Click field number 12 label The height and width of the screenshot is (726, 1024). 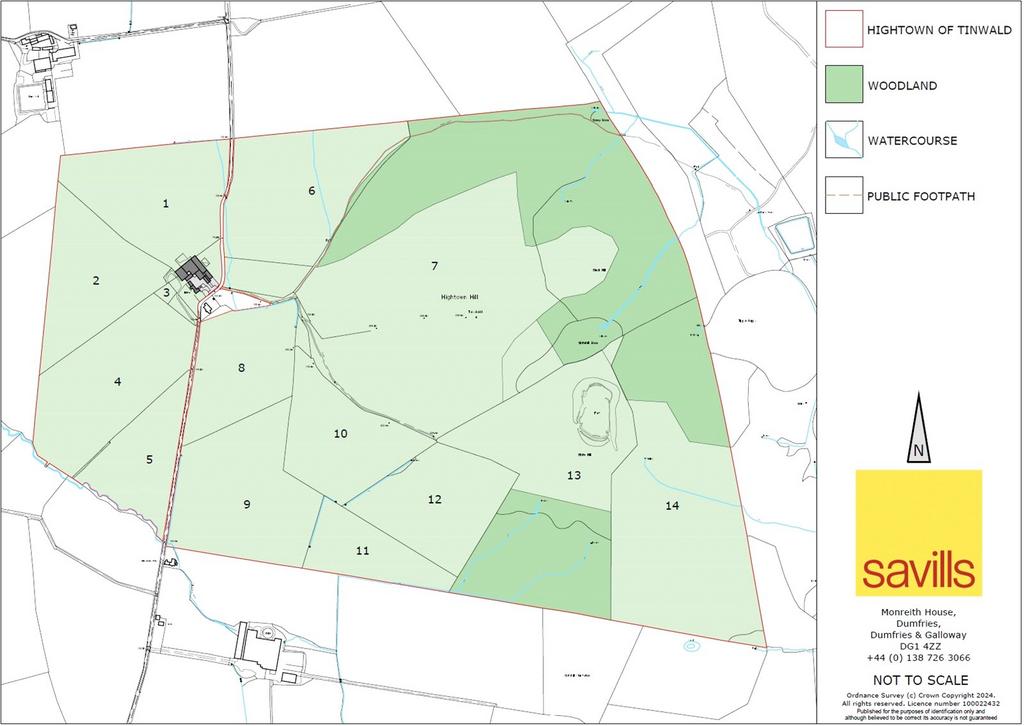pyautogui.click(x=435, y=499)
